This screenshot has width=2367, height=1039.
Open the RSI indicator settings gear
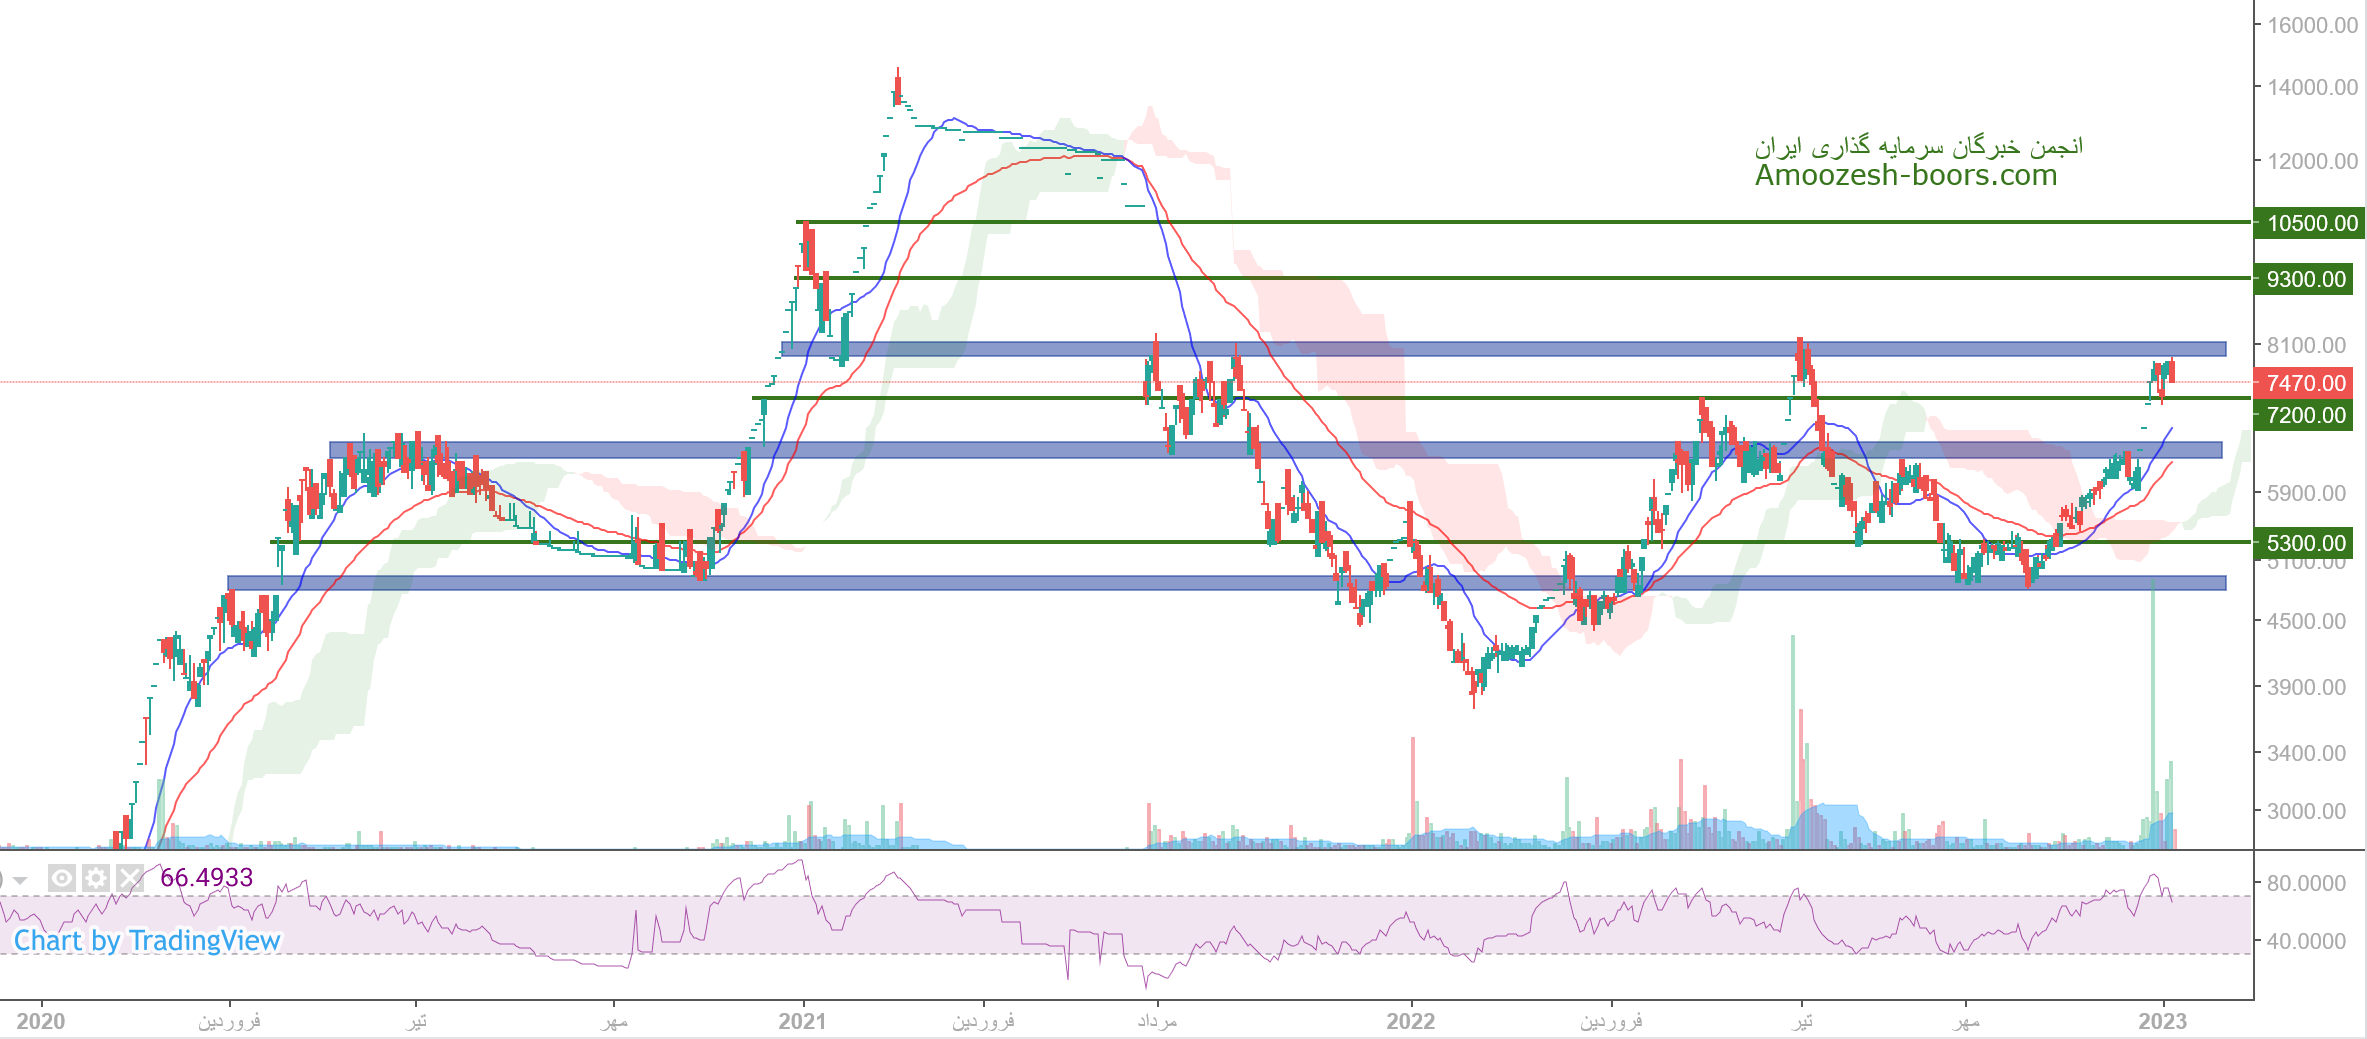click(96, 878)
